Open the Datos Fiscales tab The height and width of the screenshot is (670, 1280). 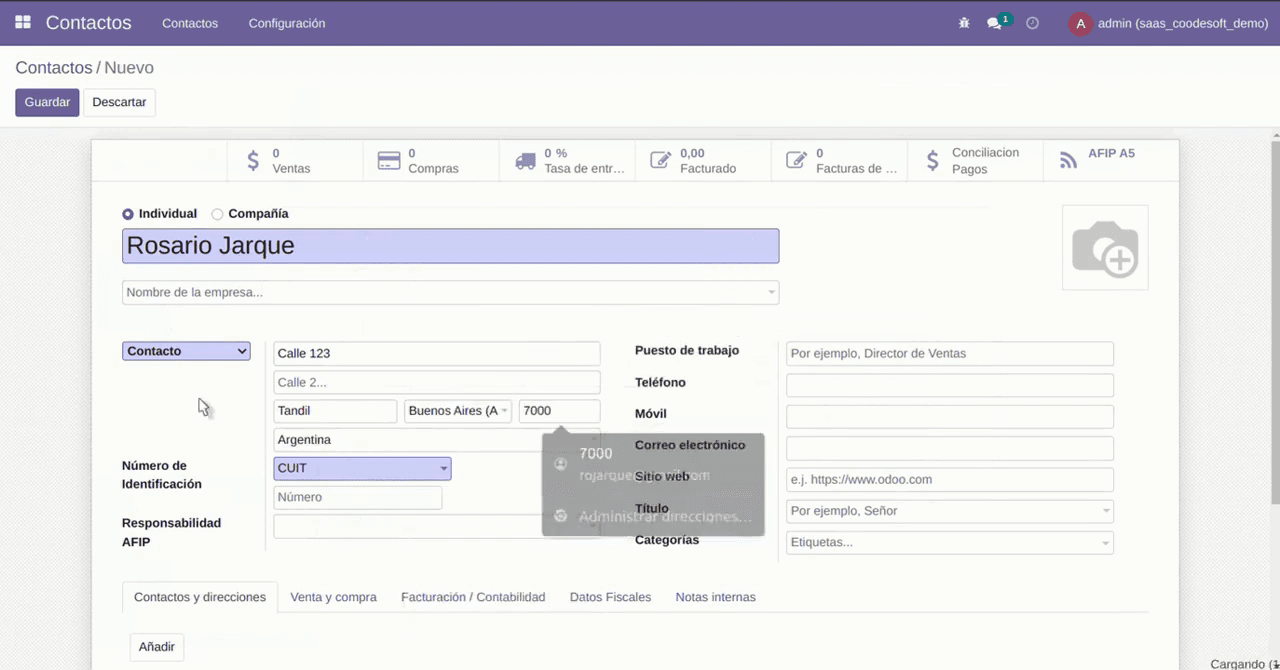click(610, 597)
